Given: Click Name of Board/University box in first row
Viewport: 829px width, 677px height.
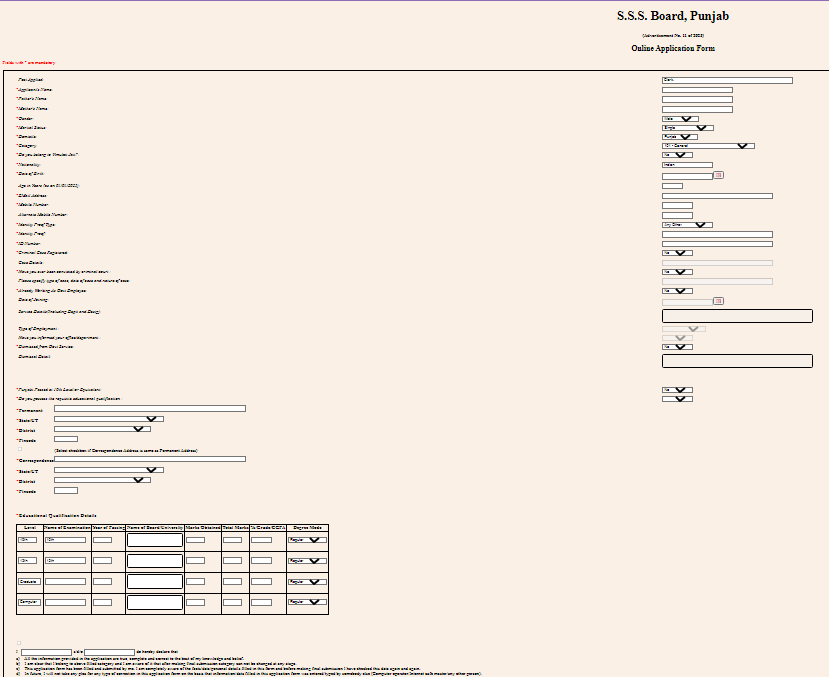Looking at the screenshot, I should pyautogui.click(x=155, y=540).
